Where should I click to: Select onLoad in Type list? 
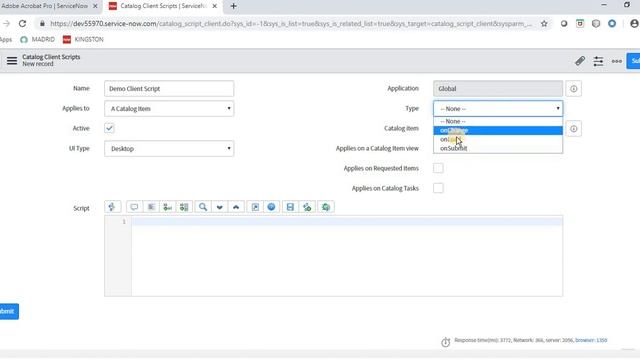tap(498, 139)
